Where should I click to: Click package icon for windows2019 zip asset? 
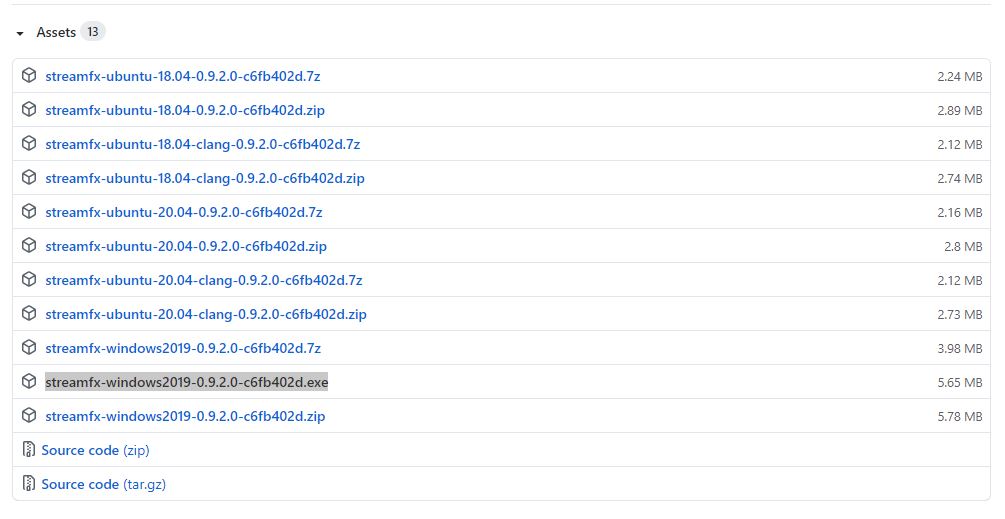(x=29, y=415)
